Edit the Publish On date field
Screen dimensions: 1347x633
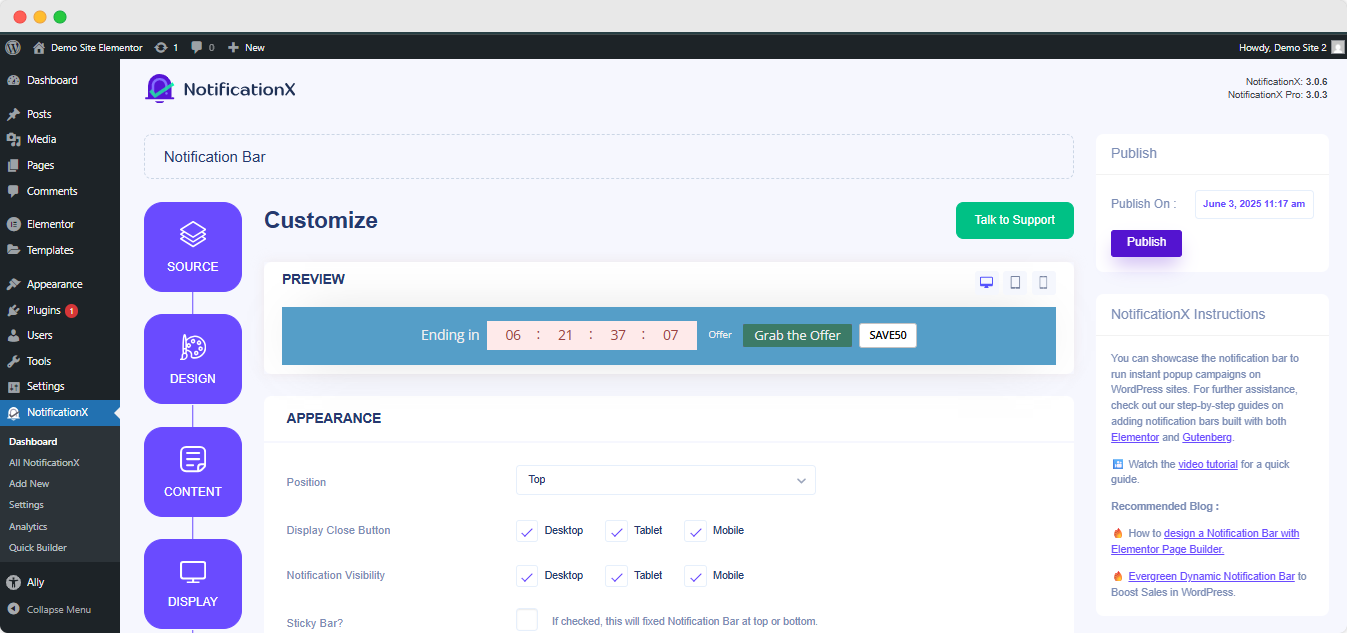[1253, 203]
